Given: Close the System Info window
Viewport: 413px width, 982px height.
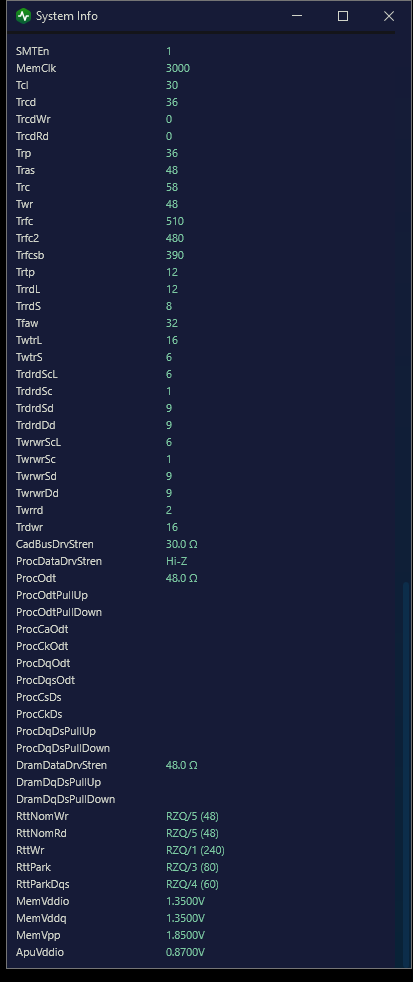Looking at the screenshot, I should point(389,16).
